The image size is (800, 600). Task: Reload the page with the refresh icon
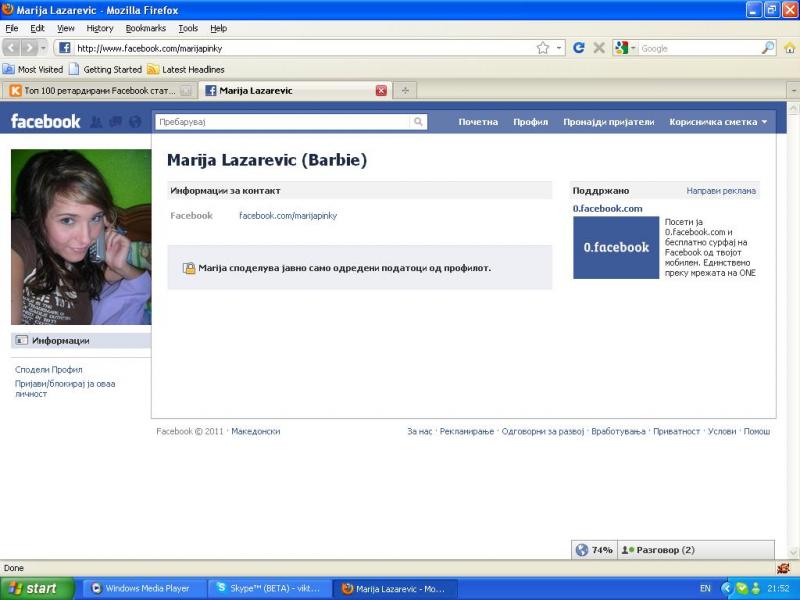(579, 48)
